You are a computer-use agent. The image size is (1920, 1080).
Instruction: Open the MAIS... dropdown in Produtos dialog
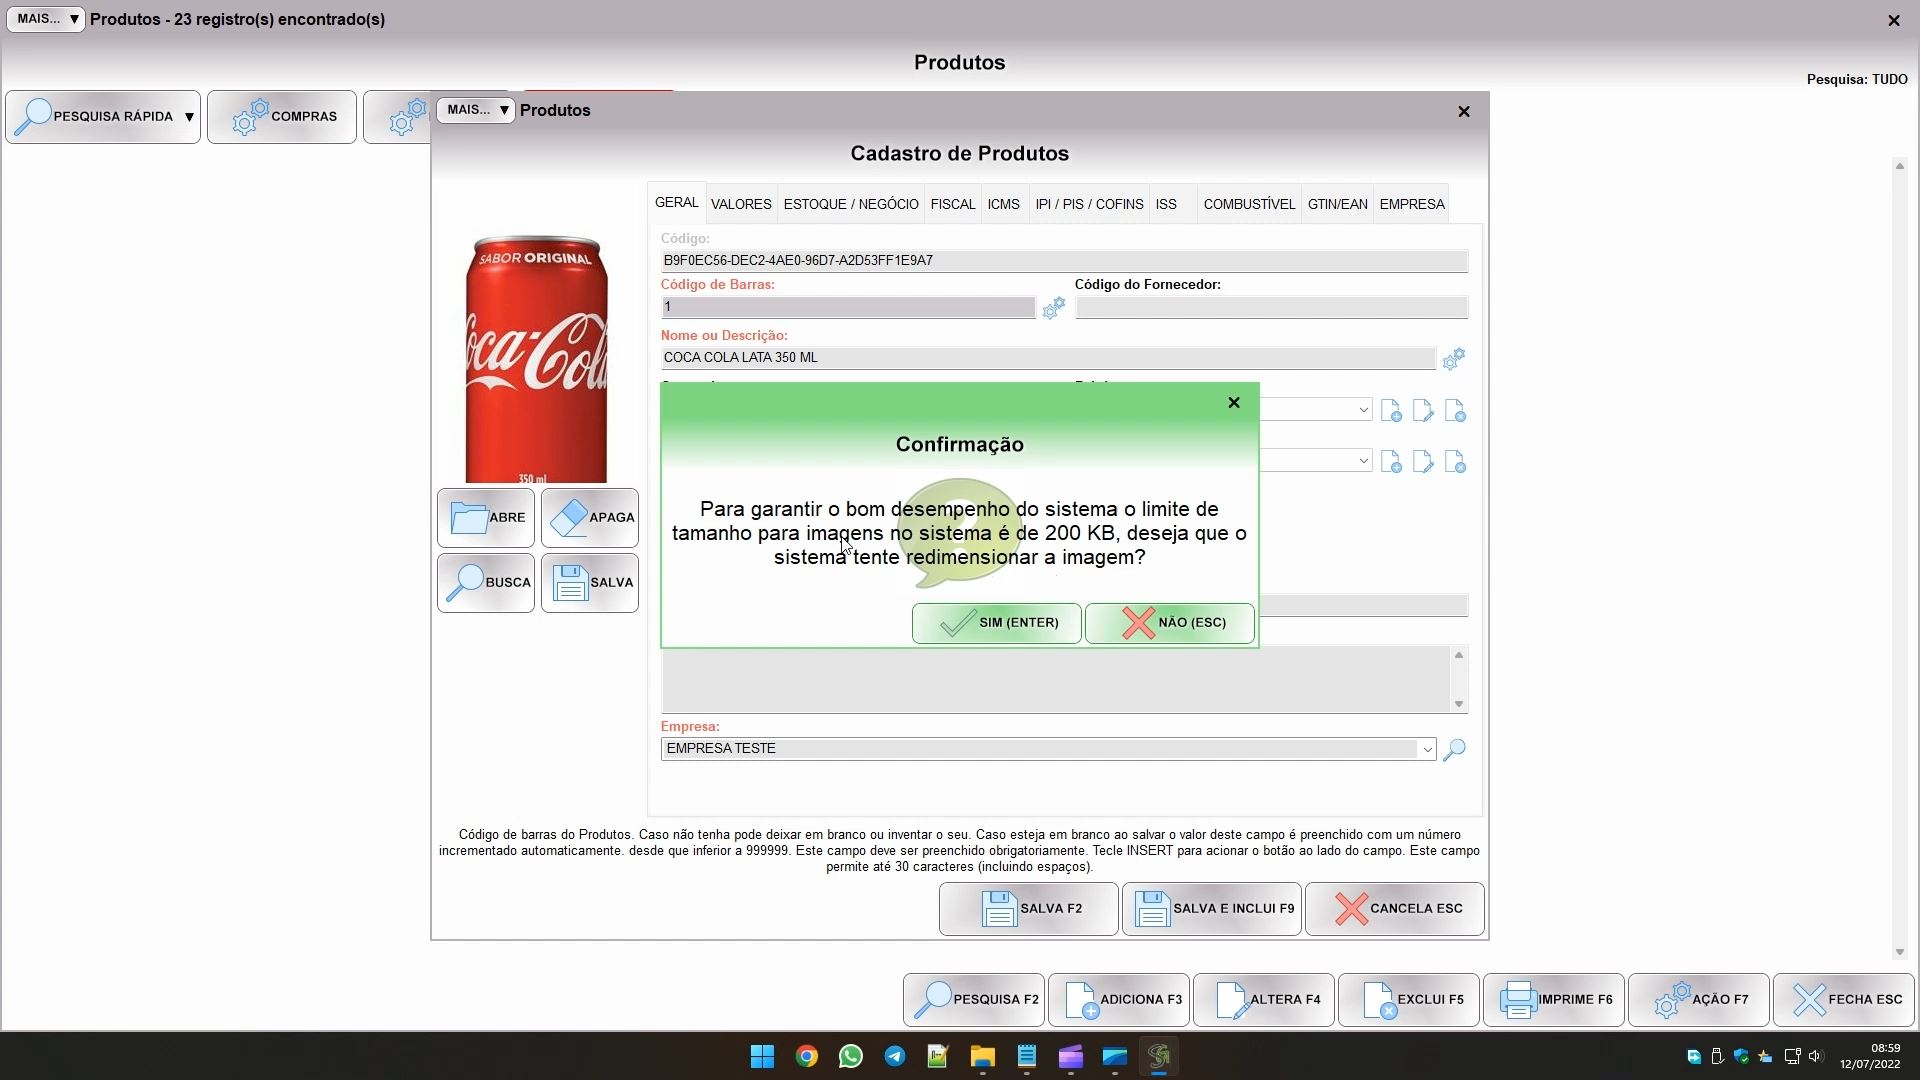point(476,110)
